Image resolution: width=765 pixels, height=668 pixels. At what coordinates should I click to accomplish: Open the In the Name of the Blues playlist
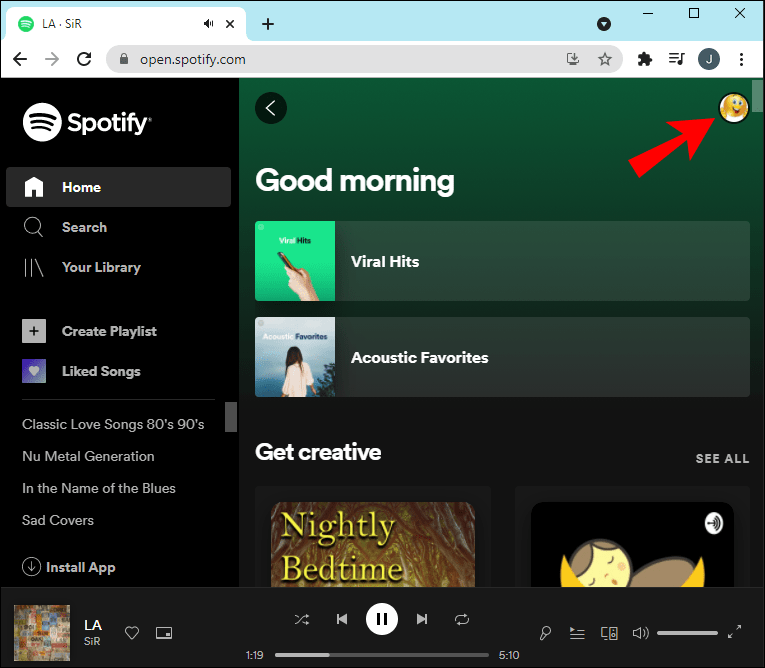point(99,488)
